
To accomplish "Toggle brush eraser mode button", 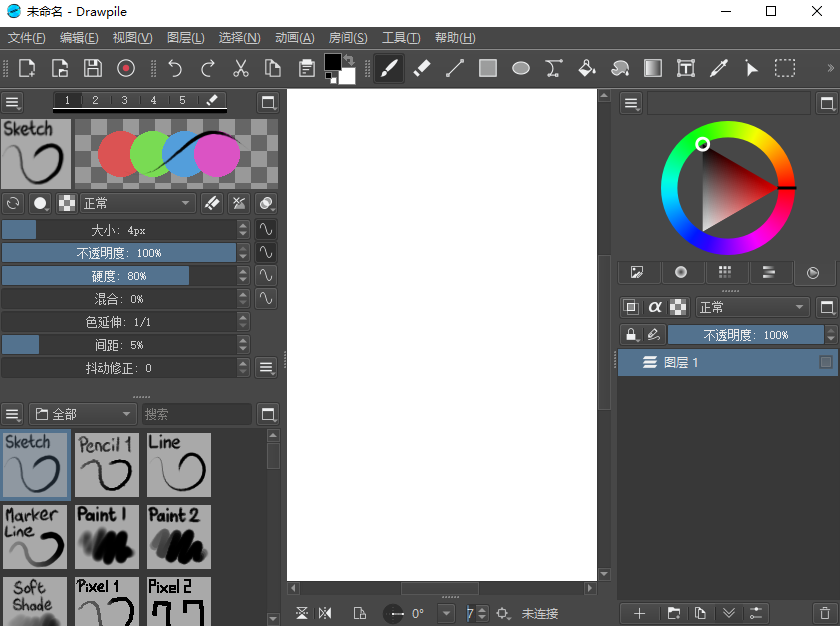I will (x=212, y=203).
